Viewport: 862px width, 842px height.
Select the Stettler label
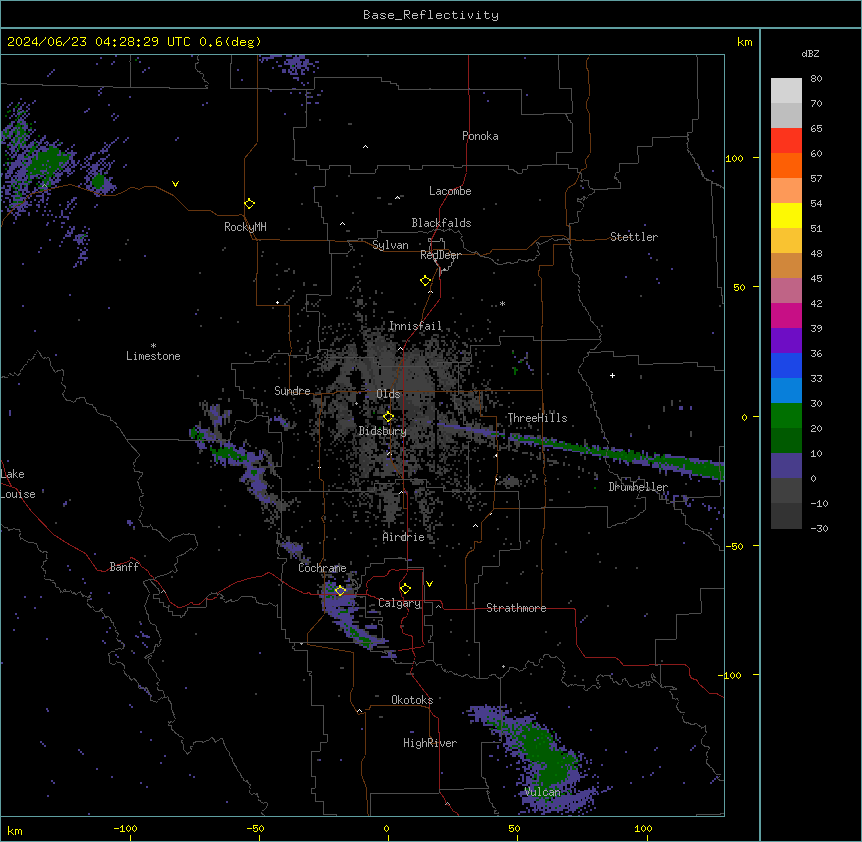tap(633, 237)
